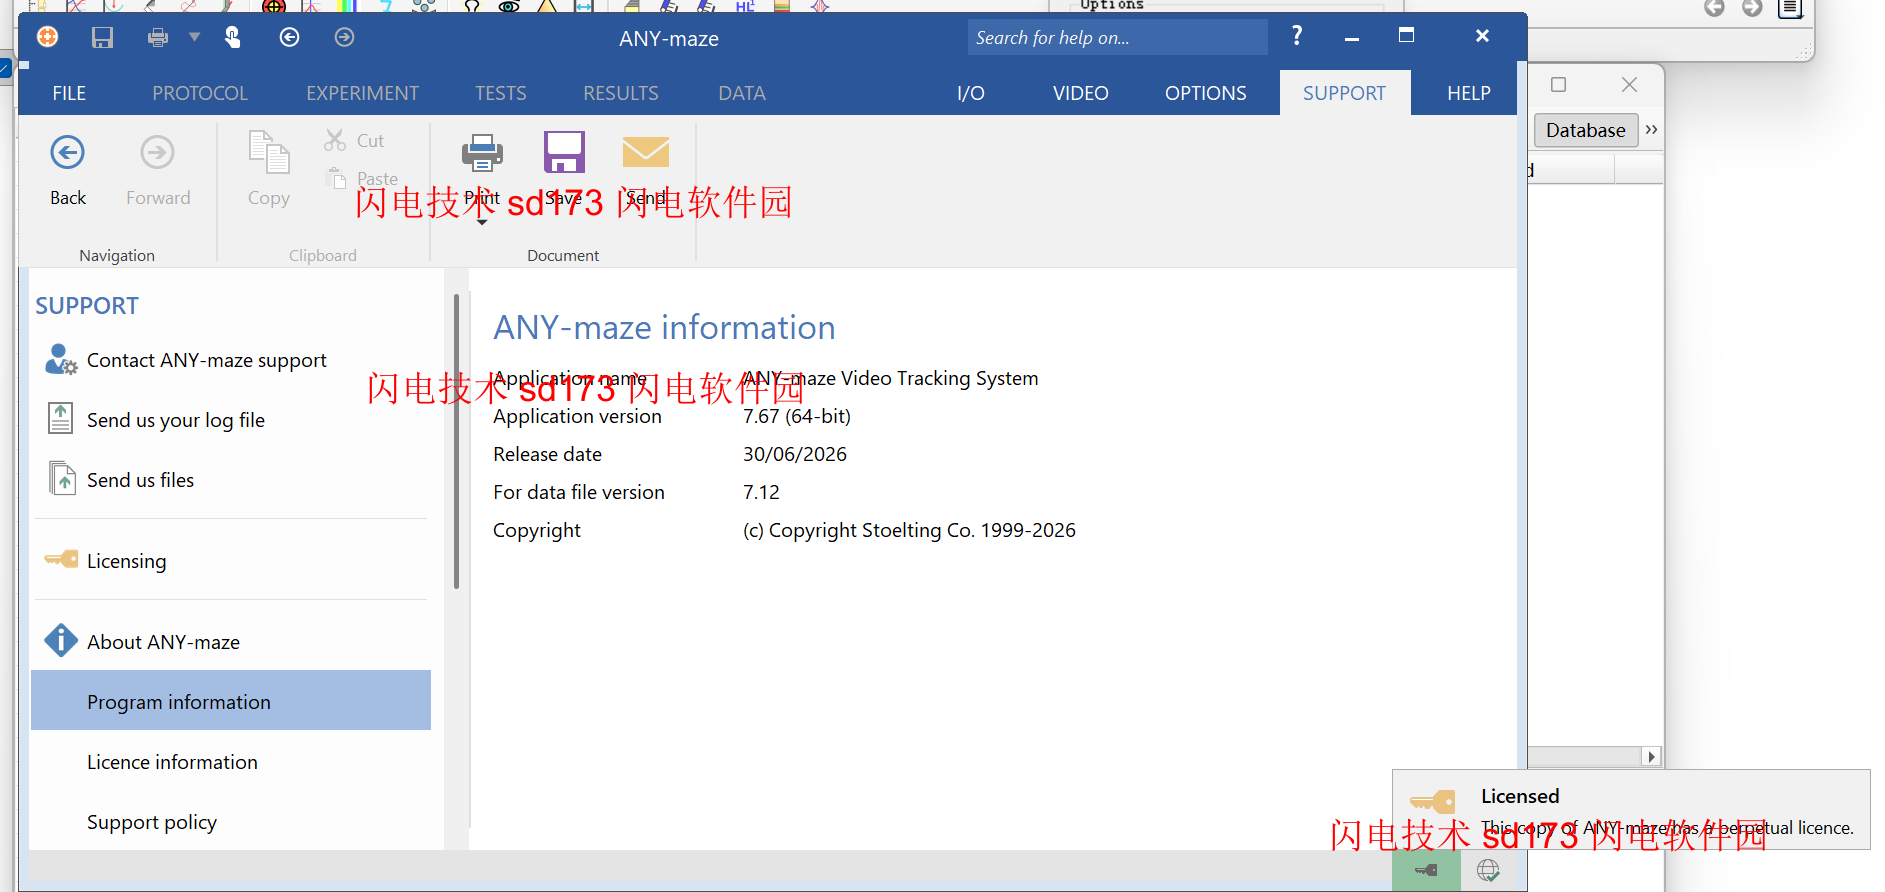Viewport: 1885px width, 892px height.
Task: Click the small back arrow in the title bar
Action: point(289,37)
